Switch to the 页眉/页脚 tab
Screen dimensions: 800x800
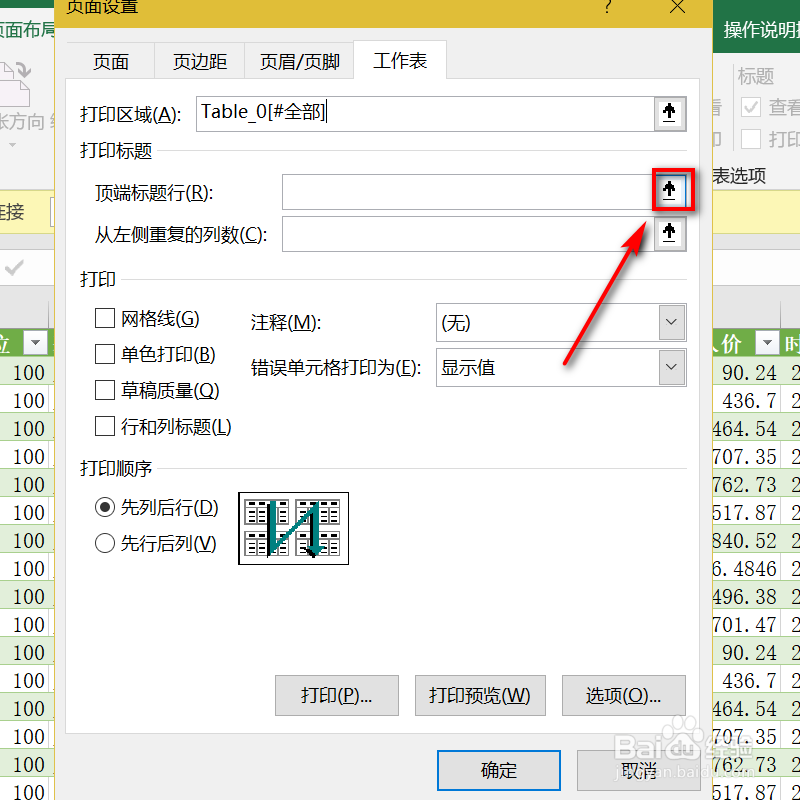298,60
